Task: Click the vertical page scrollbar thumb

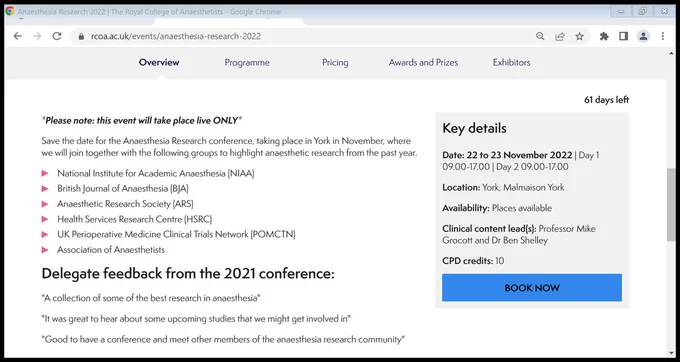Action: tap(671, 204)
